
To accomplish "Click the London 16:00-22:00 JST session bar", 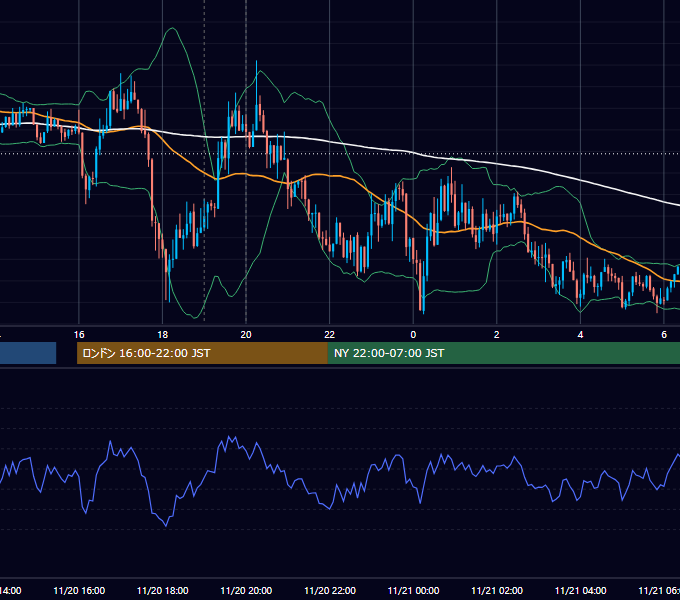I will pos(202,353).
